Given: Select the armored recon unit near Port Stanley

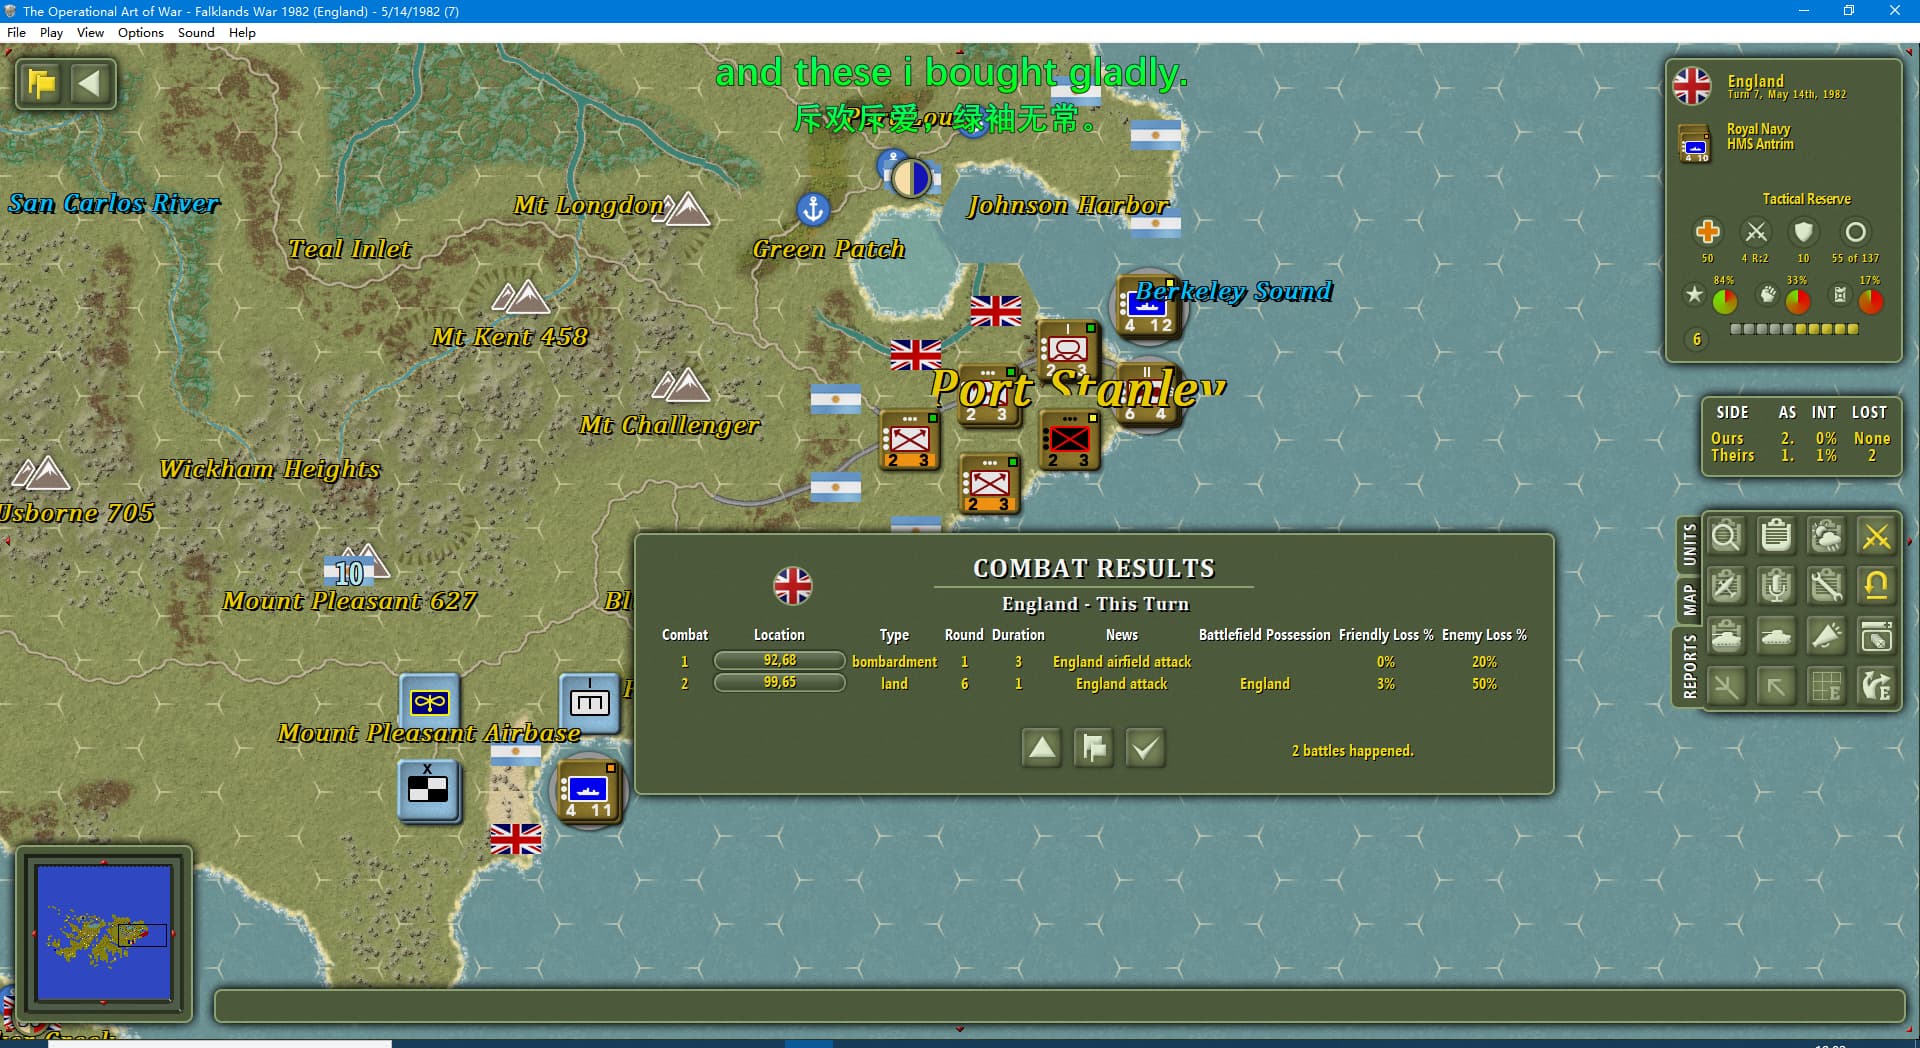Looking at the screenshot, I should coord(1067,350).
